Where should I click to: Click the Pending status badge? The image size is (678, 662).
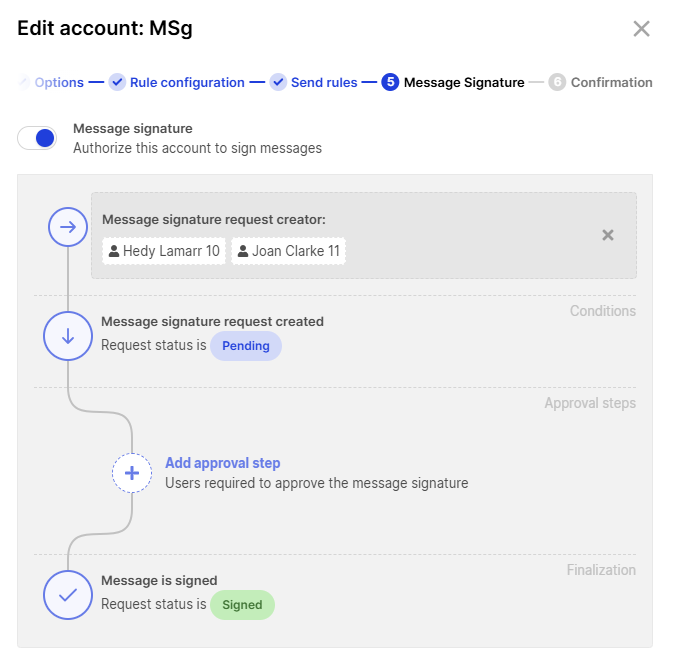[x=246, y=346]
